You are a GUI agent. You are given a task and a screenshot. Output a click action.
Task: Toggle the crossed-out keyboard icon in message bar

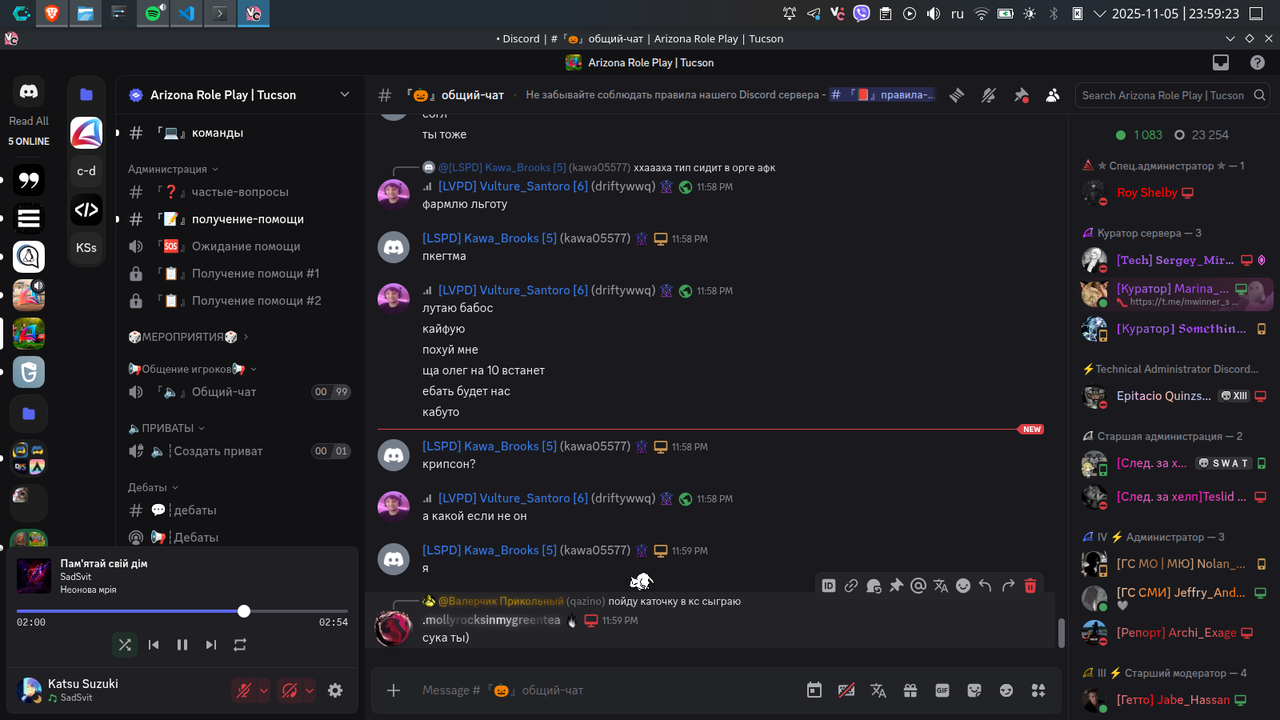846,690
